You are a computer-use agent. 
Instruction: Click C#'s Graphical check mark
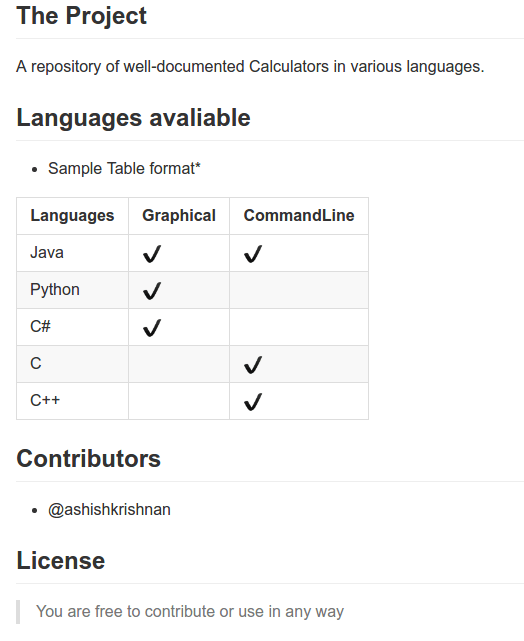152,328
